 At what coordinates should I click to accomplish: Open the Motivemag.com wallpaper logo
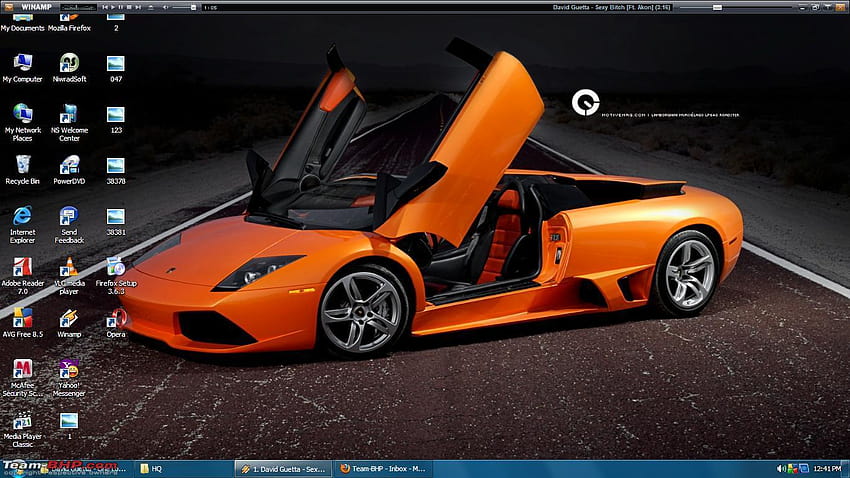point(585,102)
